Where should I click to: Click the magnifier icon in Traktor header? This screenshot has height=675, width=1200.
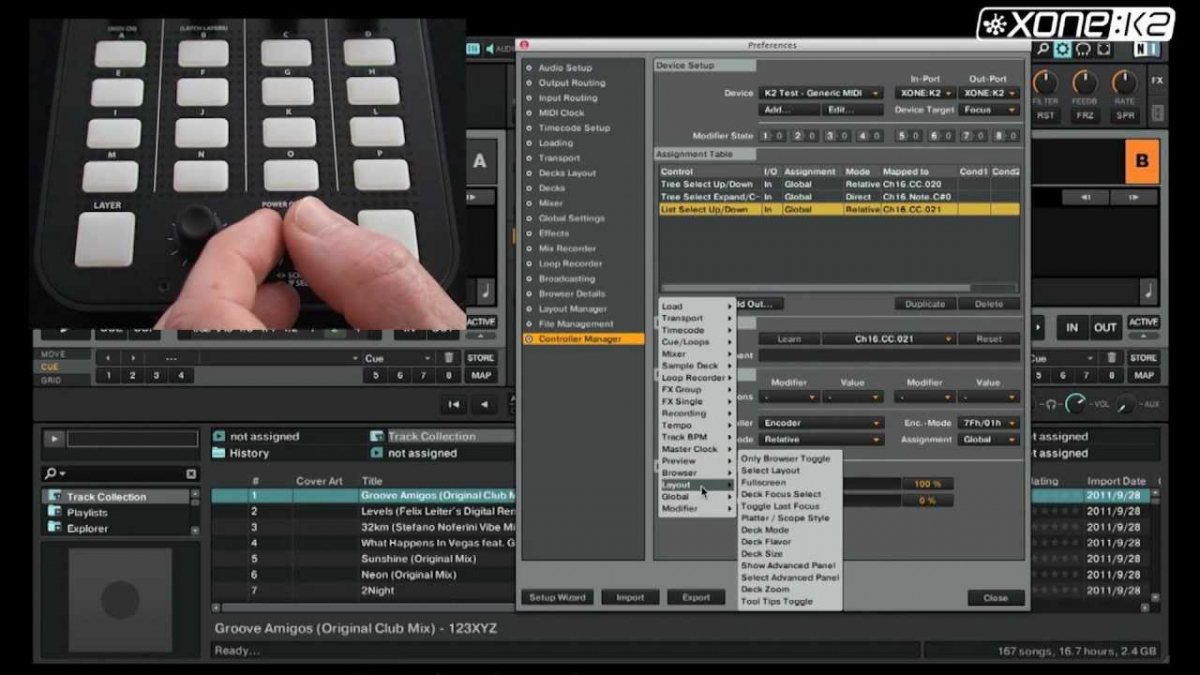pos(1043,49)
